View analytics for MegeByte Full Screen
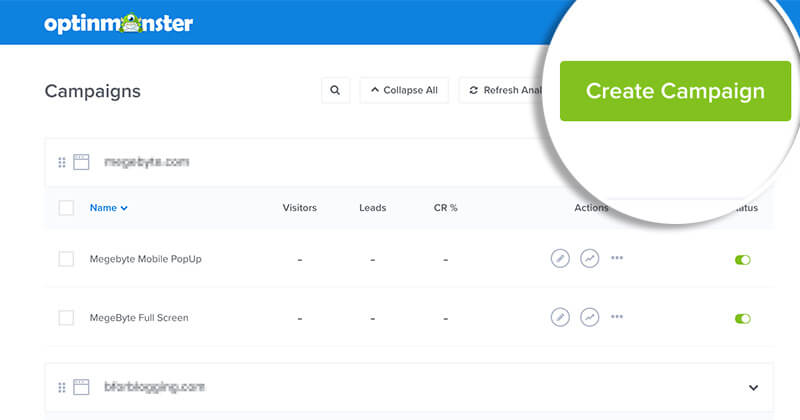The image size is (800, 420). coord(589,317)
